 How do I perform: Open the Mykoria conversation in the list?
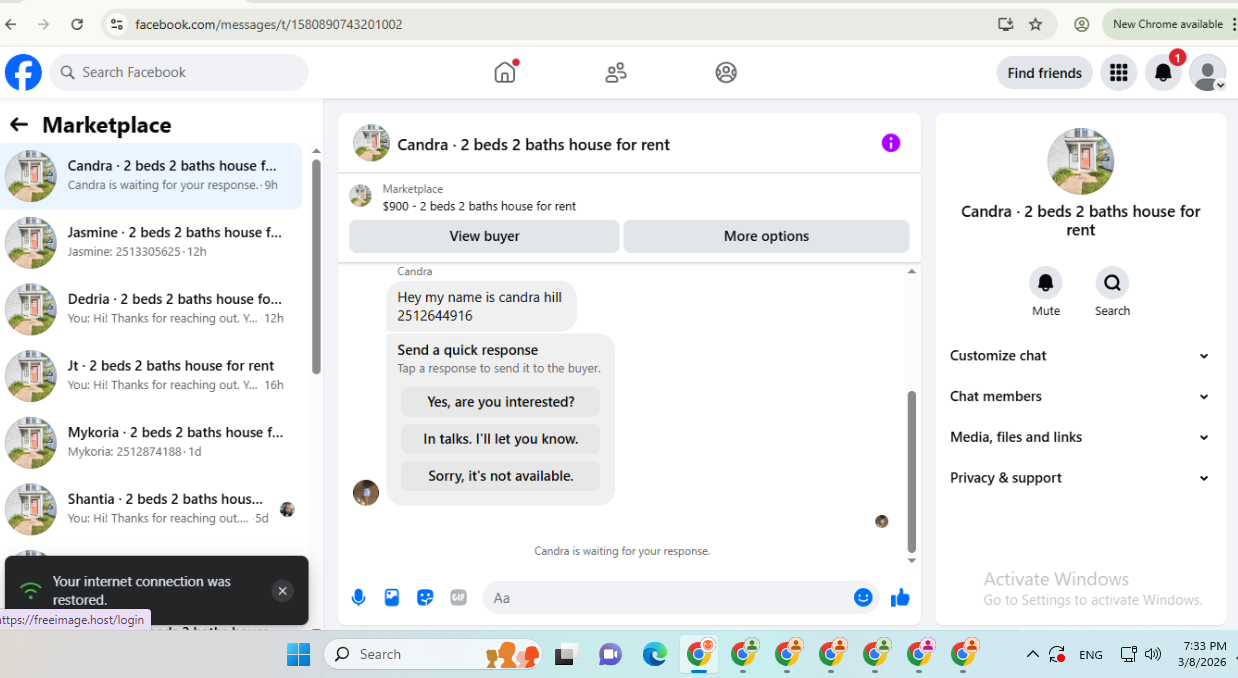click(151, 442)
